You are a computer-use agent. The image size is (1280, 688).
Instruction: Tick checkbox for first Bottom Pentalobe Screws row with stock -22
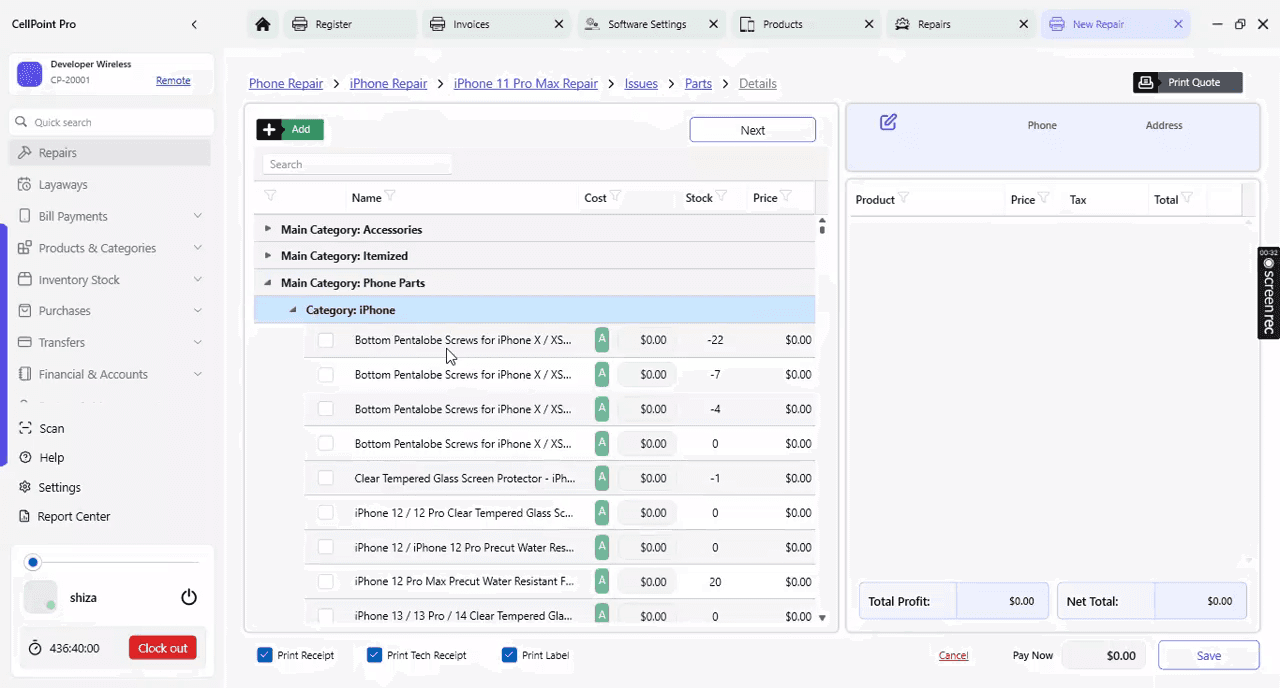(326, 340)
